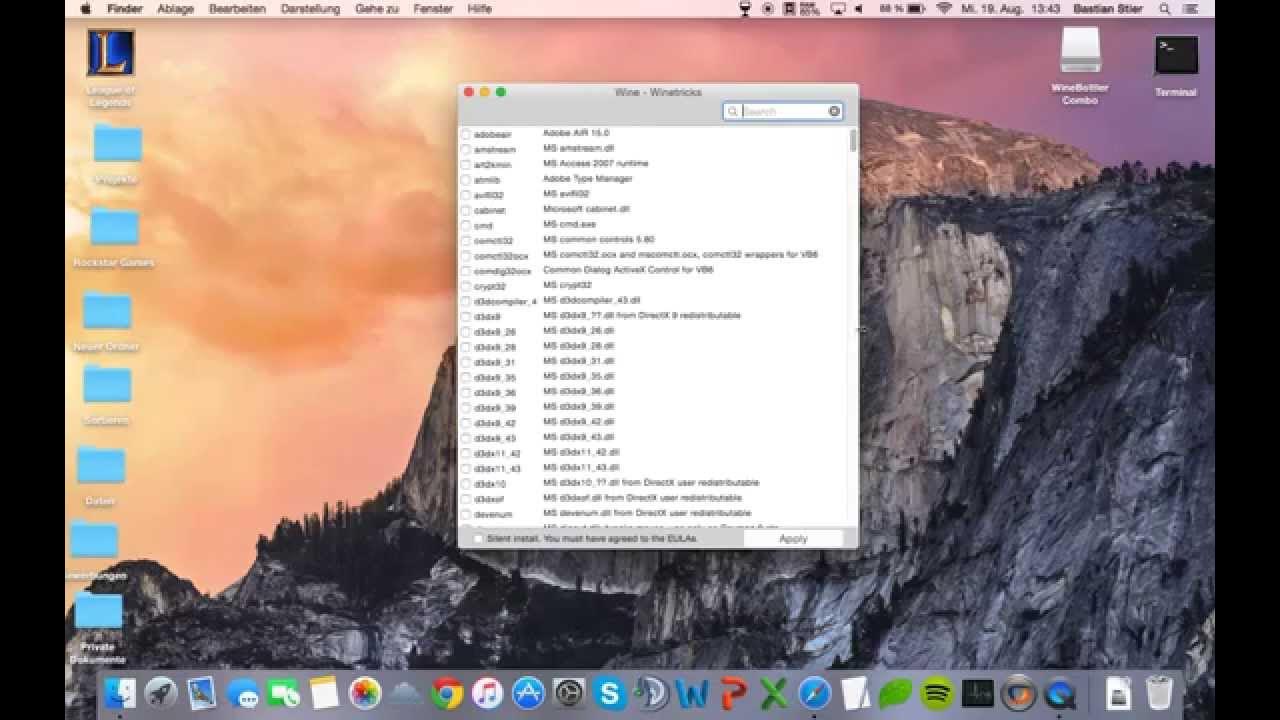
Task: Open the Trash in the Dock
Action: 1159,692
